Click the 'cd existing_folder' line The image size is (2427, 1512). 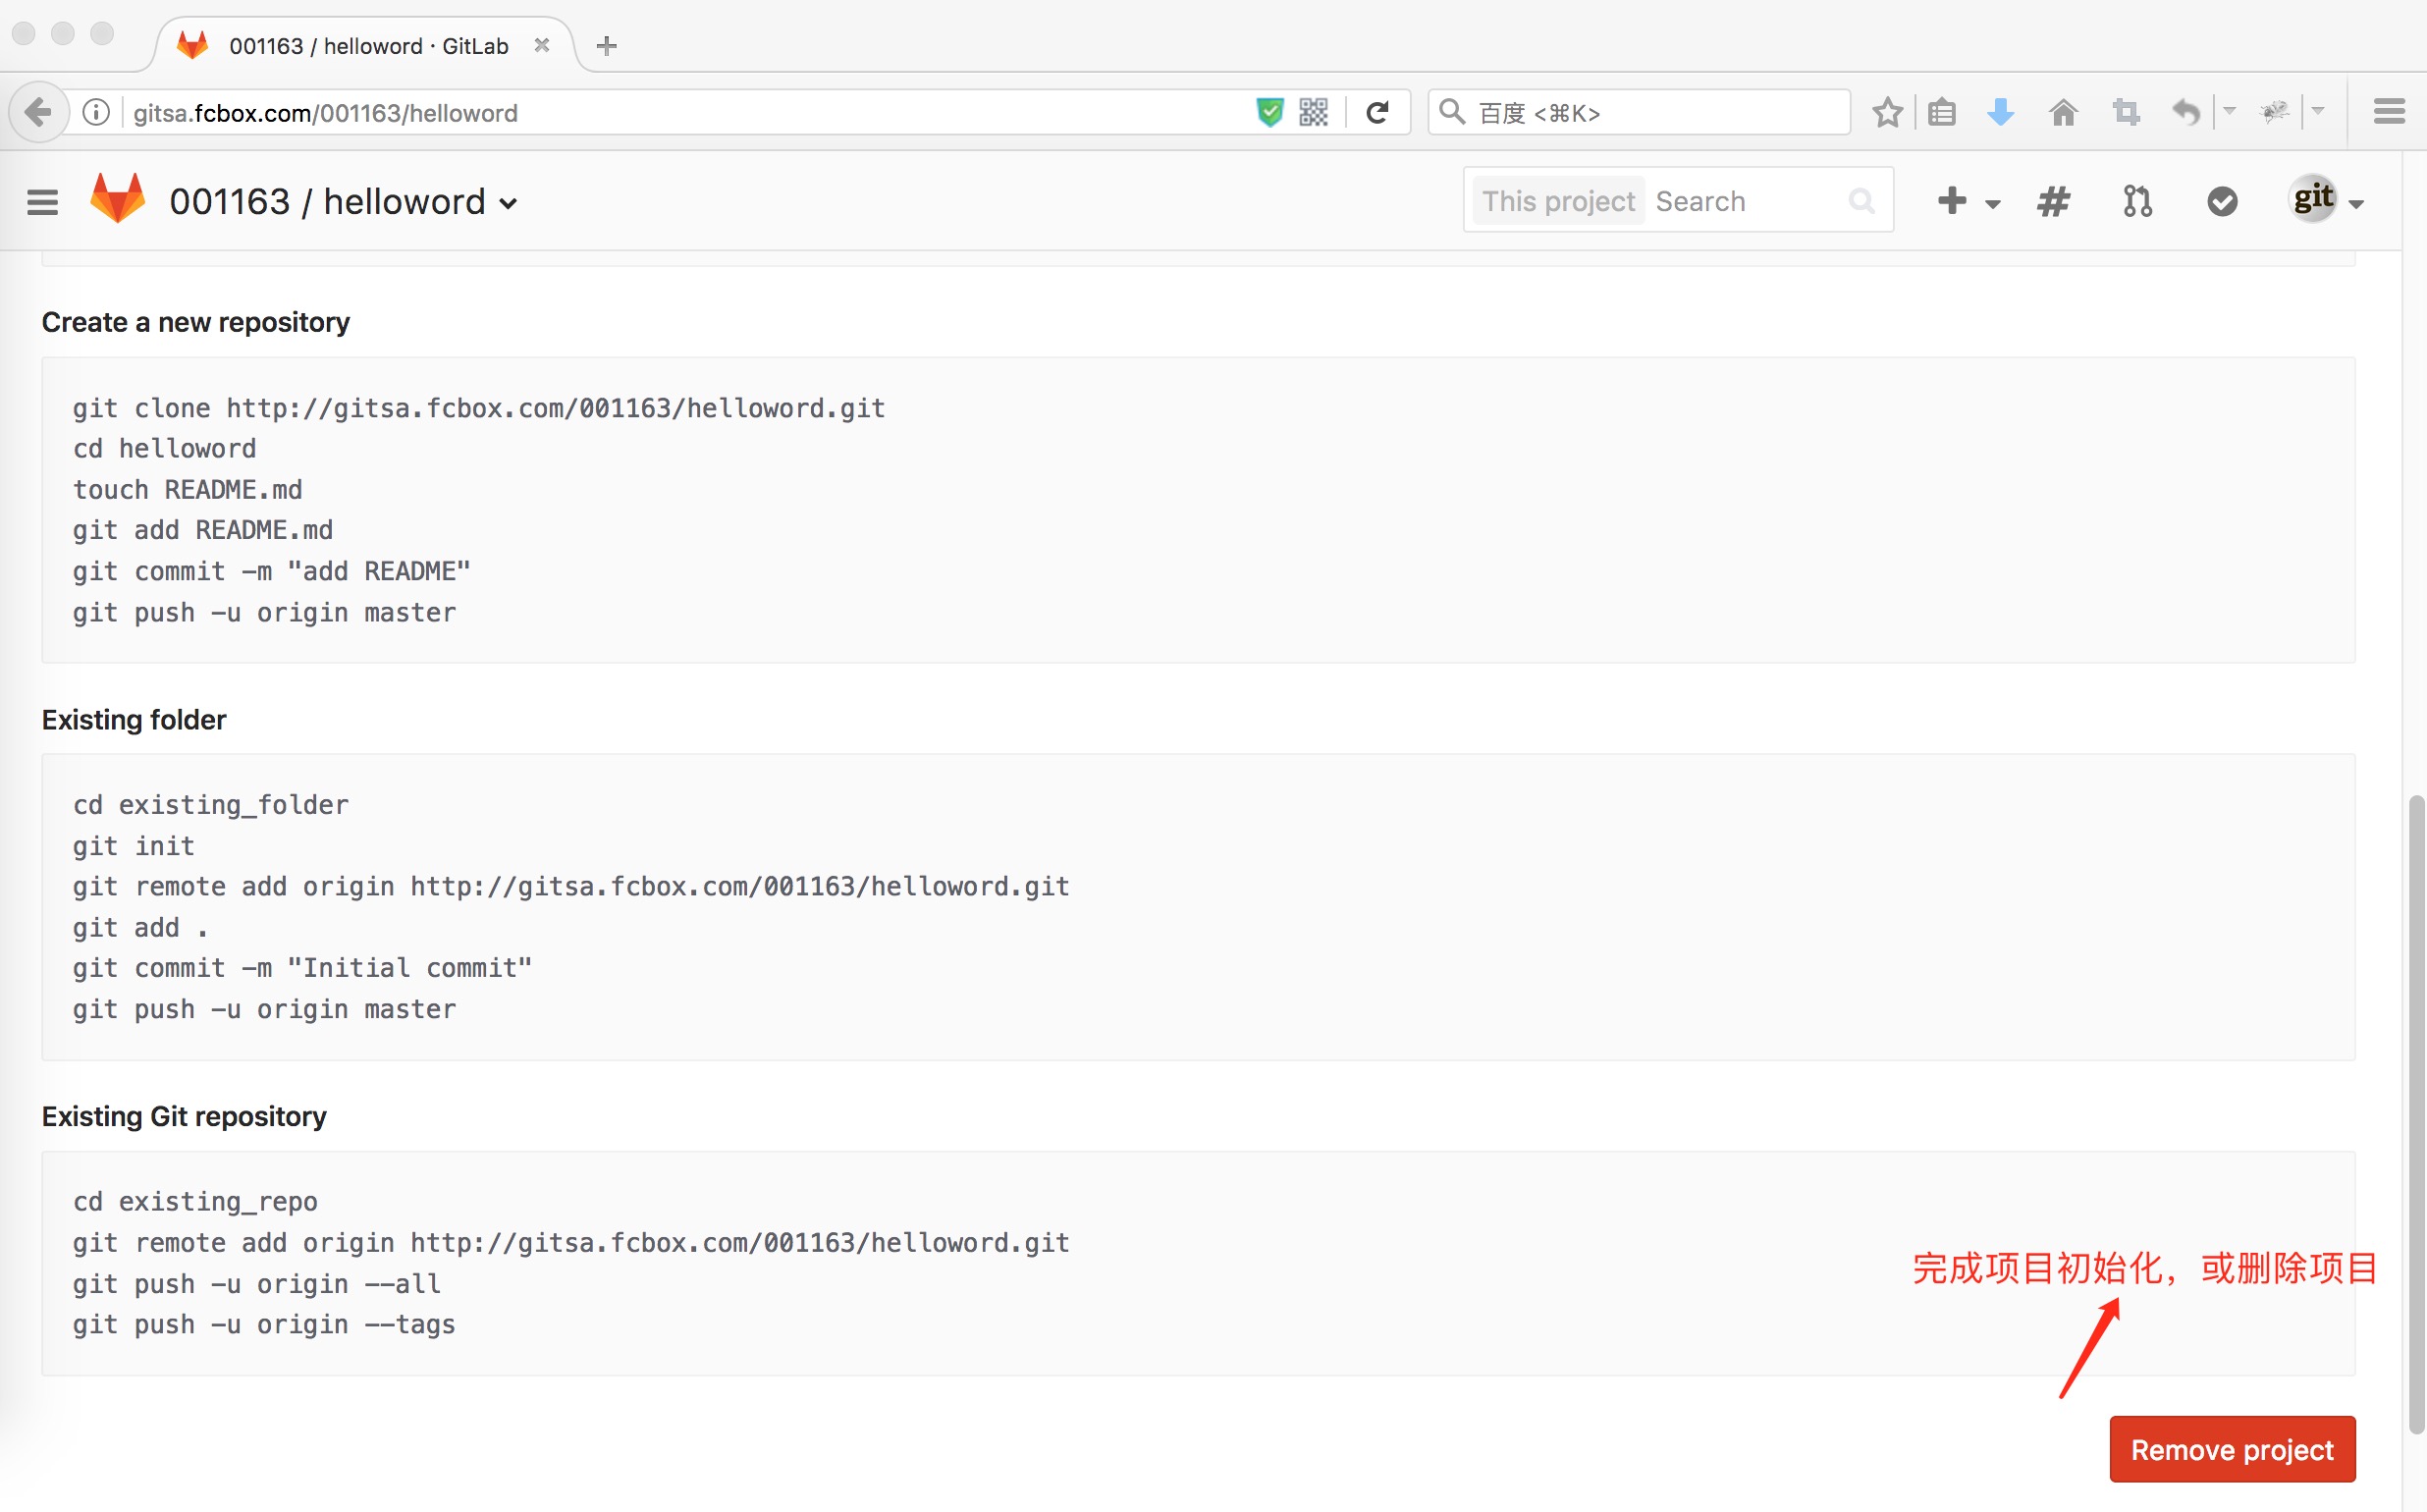pyautogui.click(x=211, y=805)
